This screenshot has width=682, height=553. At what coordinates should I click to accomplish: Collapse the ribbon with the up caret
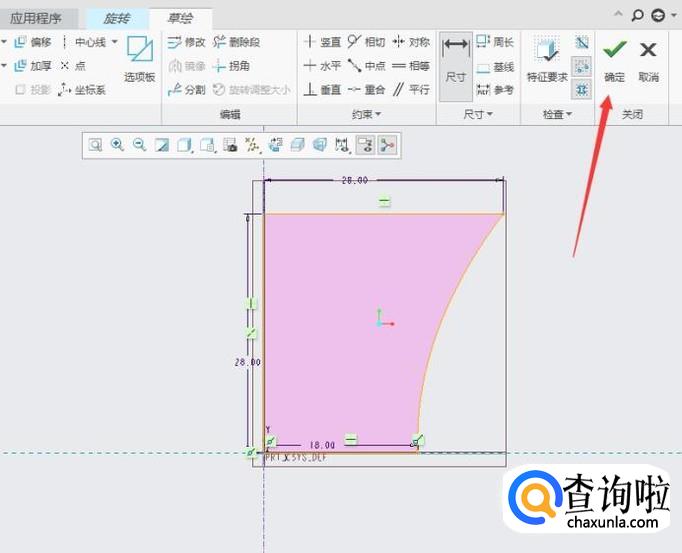click(618, 15)
